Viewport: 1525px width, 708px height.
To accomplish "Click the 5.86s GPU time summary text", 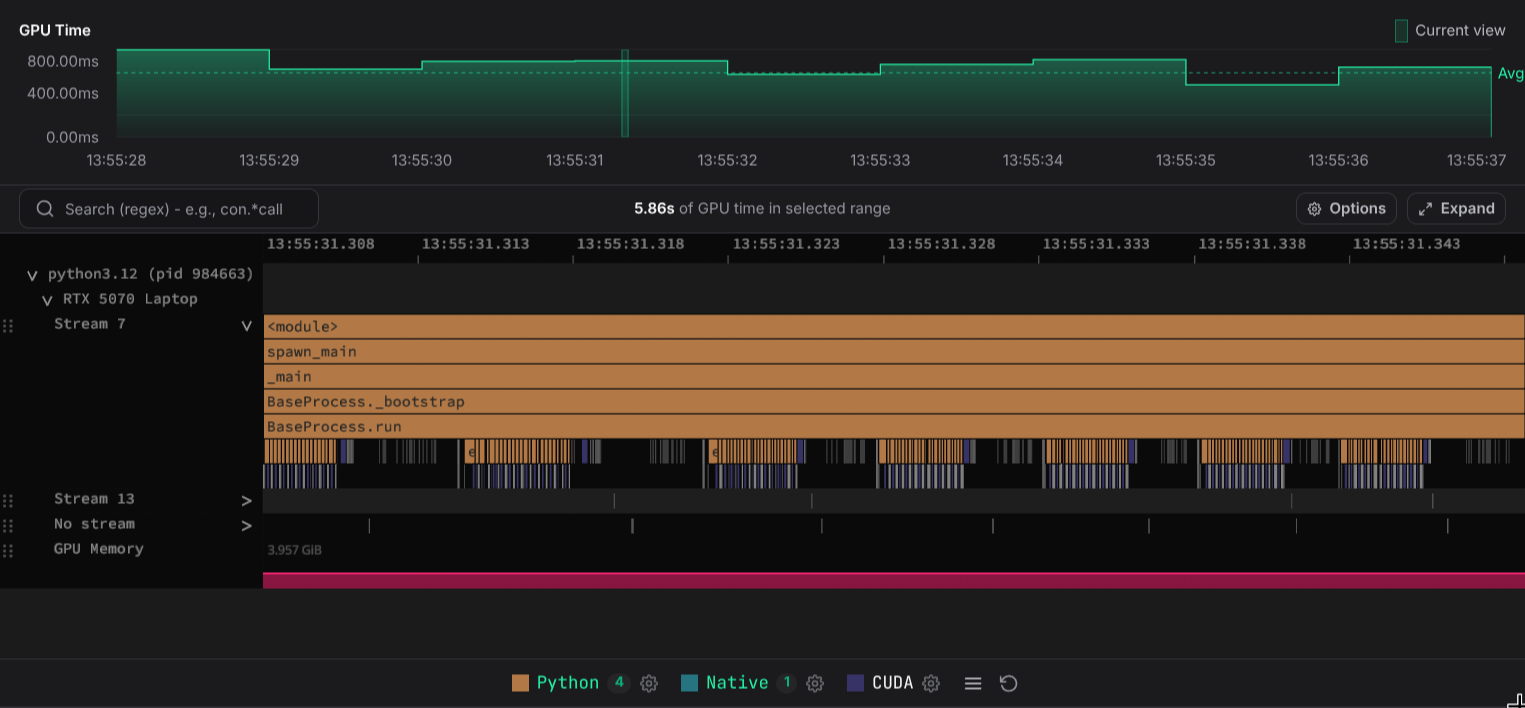I will pos(762,208).
